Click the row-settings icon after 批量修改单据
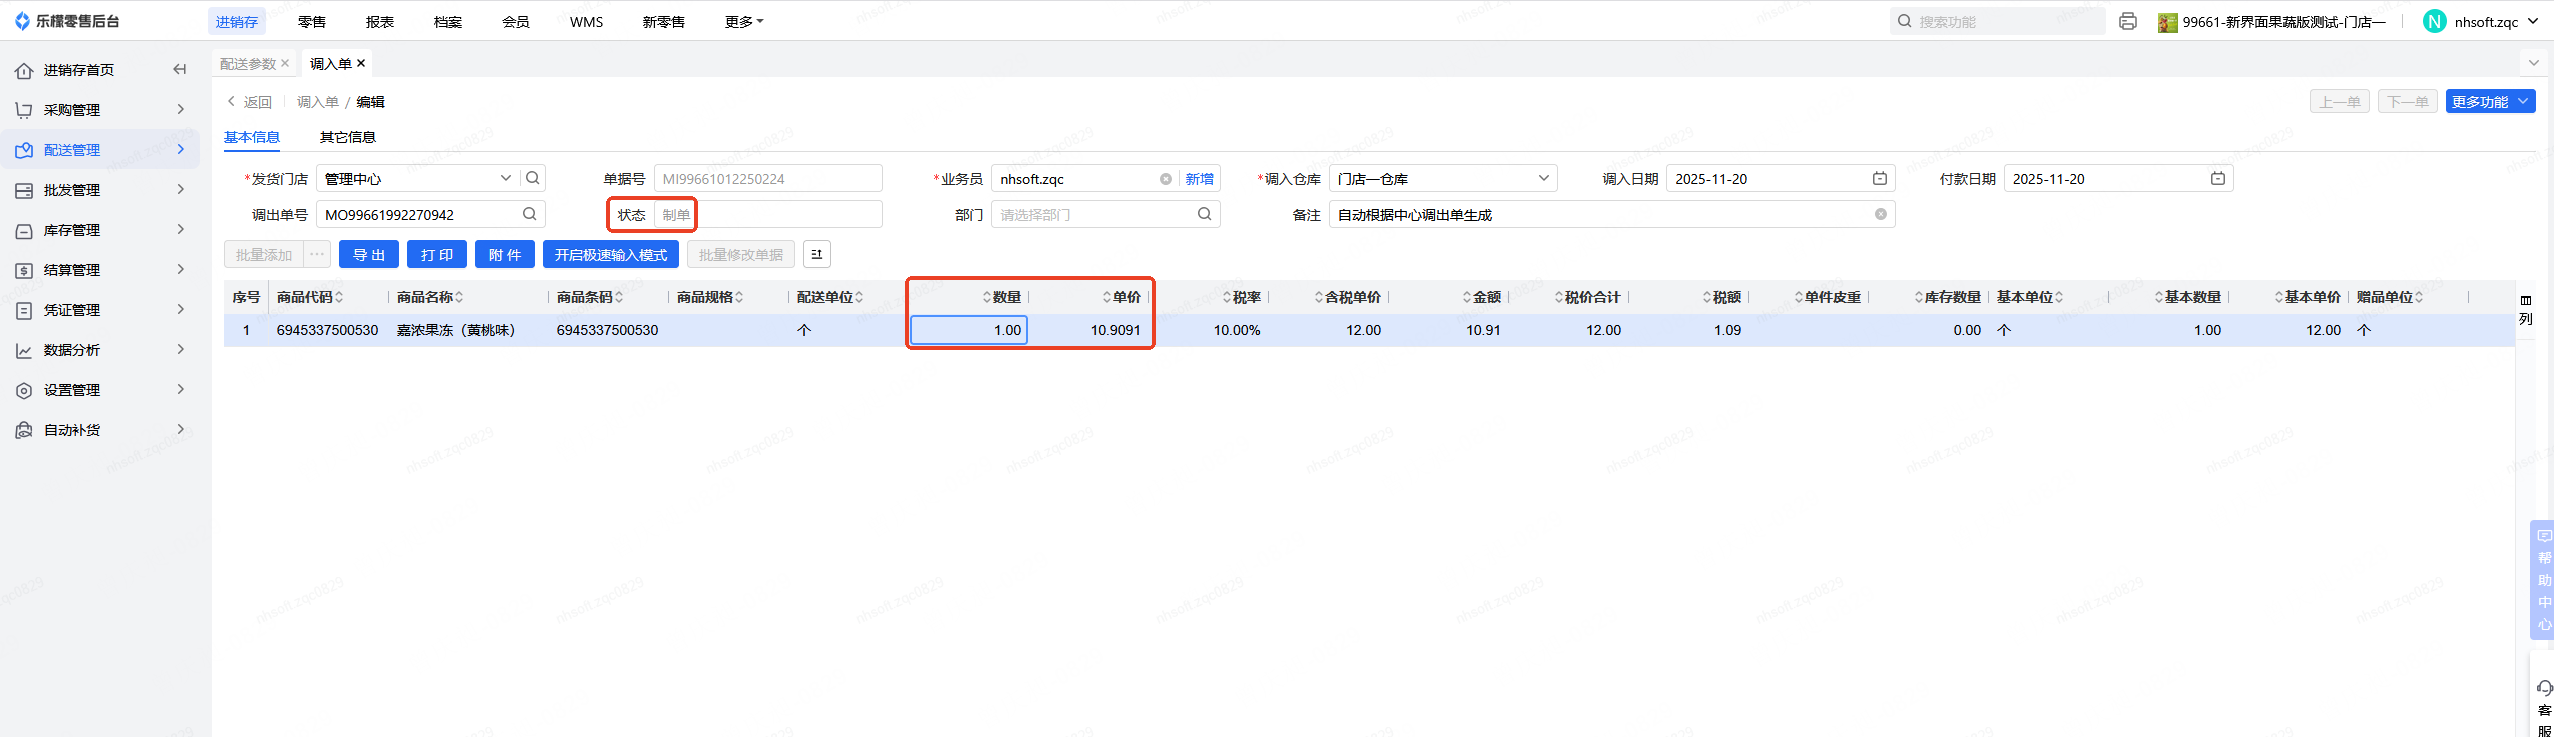 [x=817, y=254]
